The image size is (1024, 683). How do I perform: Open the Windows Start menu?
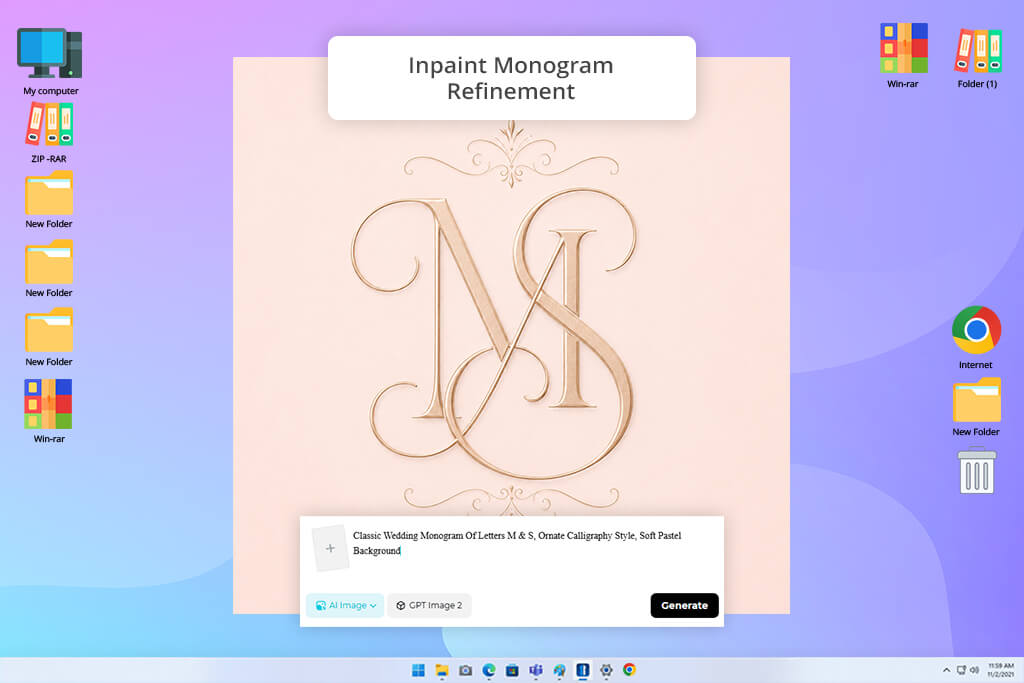tap(419, 670)
